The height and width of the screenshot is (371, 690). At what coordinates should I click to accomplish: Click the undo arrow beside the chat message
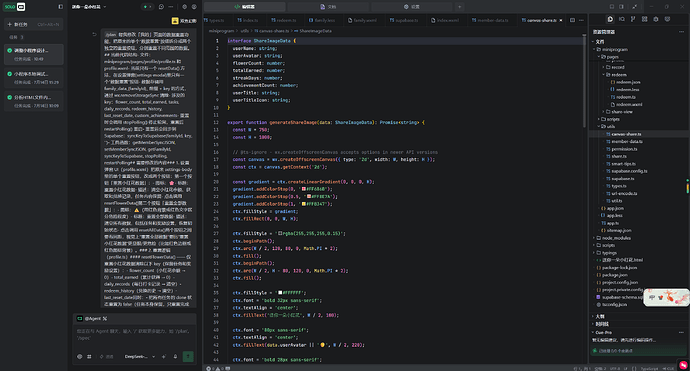(94, 34)
